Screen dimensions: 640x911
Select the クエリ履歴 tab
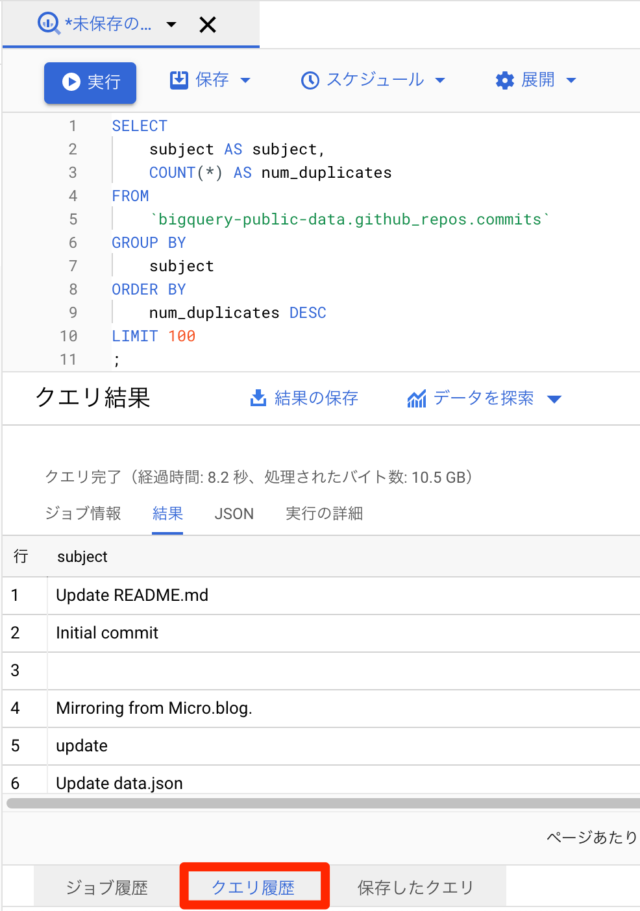(253, 887)
